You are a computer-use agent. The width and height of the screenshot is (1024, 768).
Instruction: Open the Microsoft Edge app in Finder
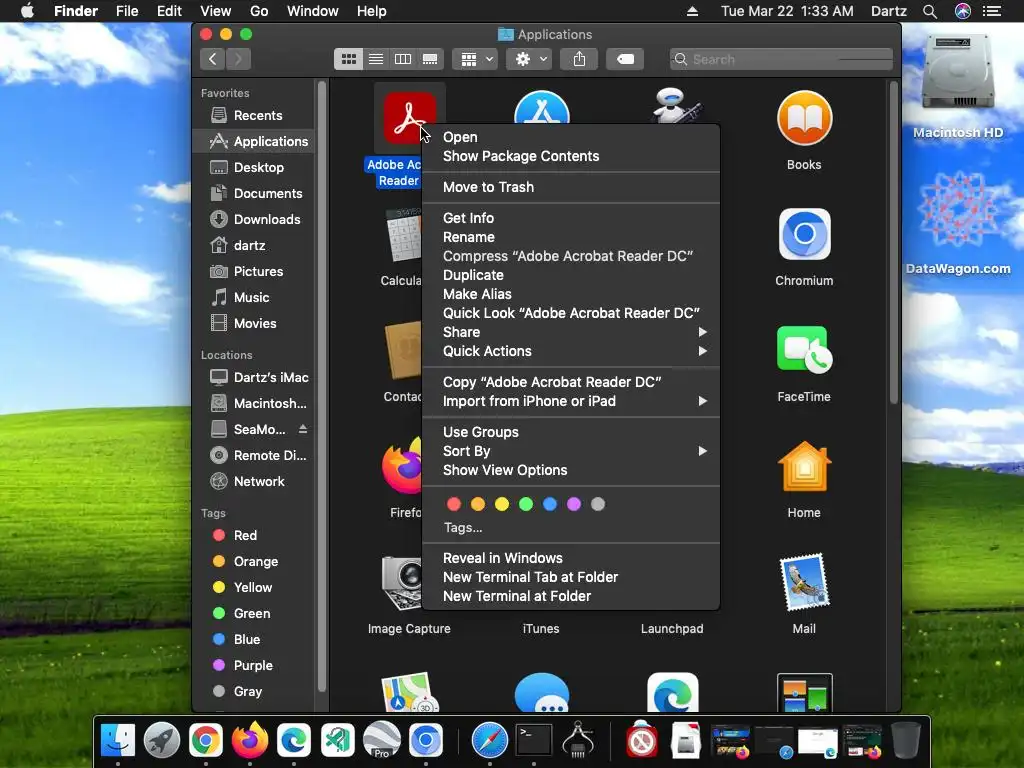[x=673, y=692]
